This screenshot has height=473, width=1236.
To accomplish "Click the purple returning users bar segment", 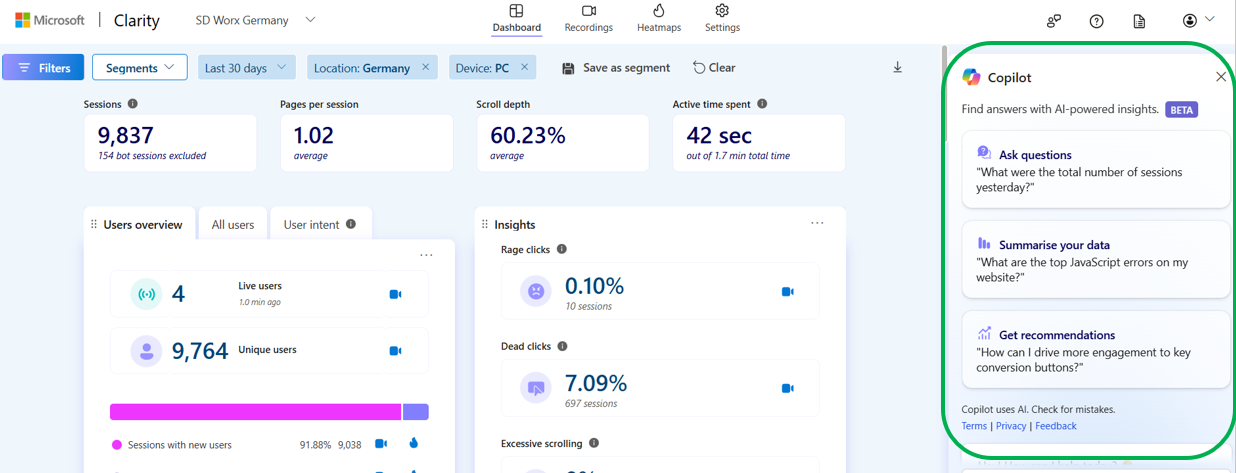I will click(x=416, y=412).
